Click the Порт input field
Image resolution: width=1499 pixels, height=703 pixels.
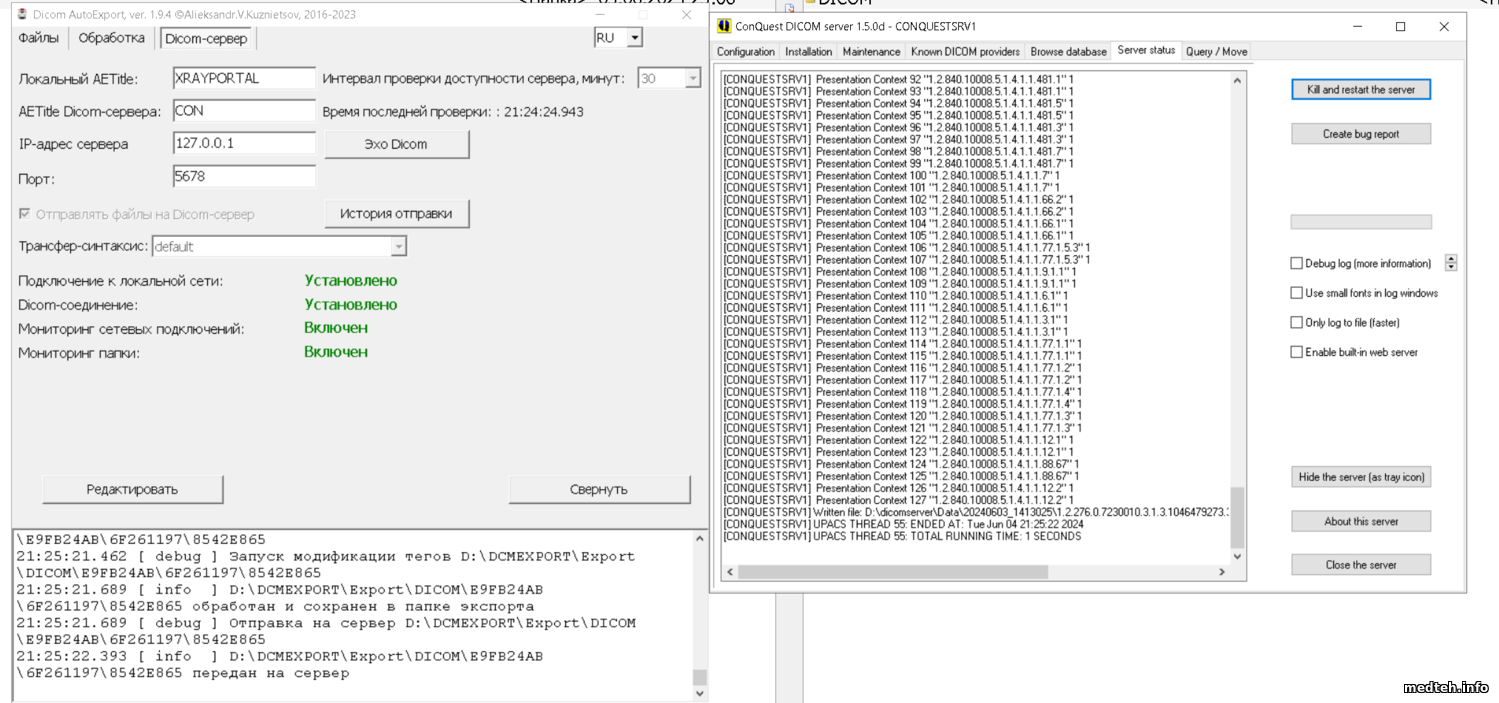244,176
